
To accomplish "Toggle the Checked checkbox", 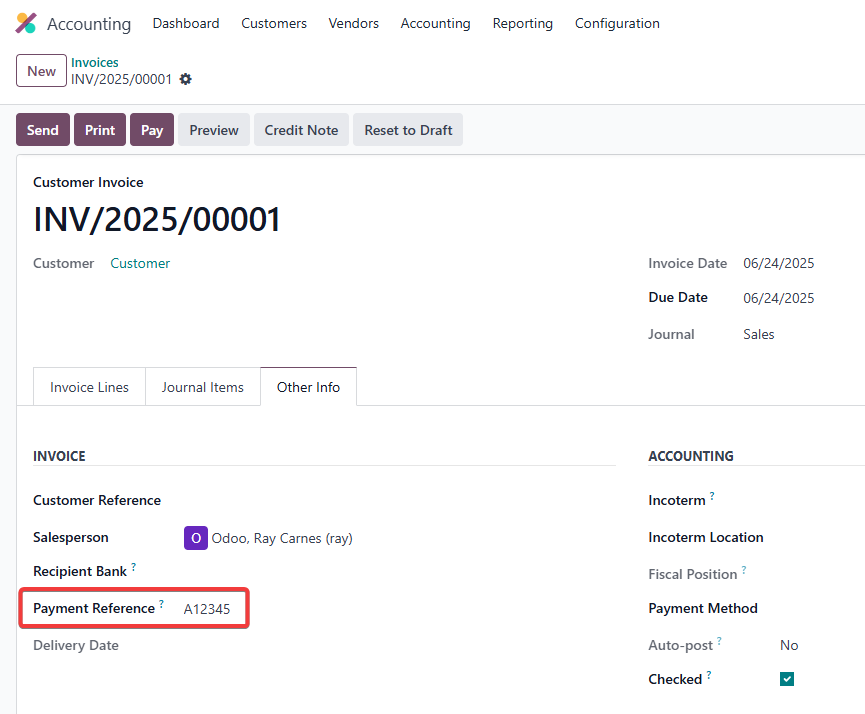I will (787, 679).
